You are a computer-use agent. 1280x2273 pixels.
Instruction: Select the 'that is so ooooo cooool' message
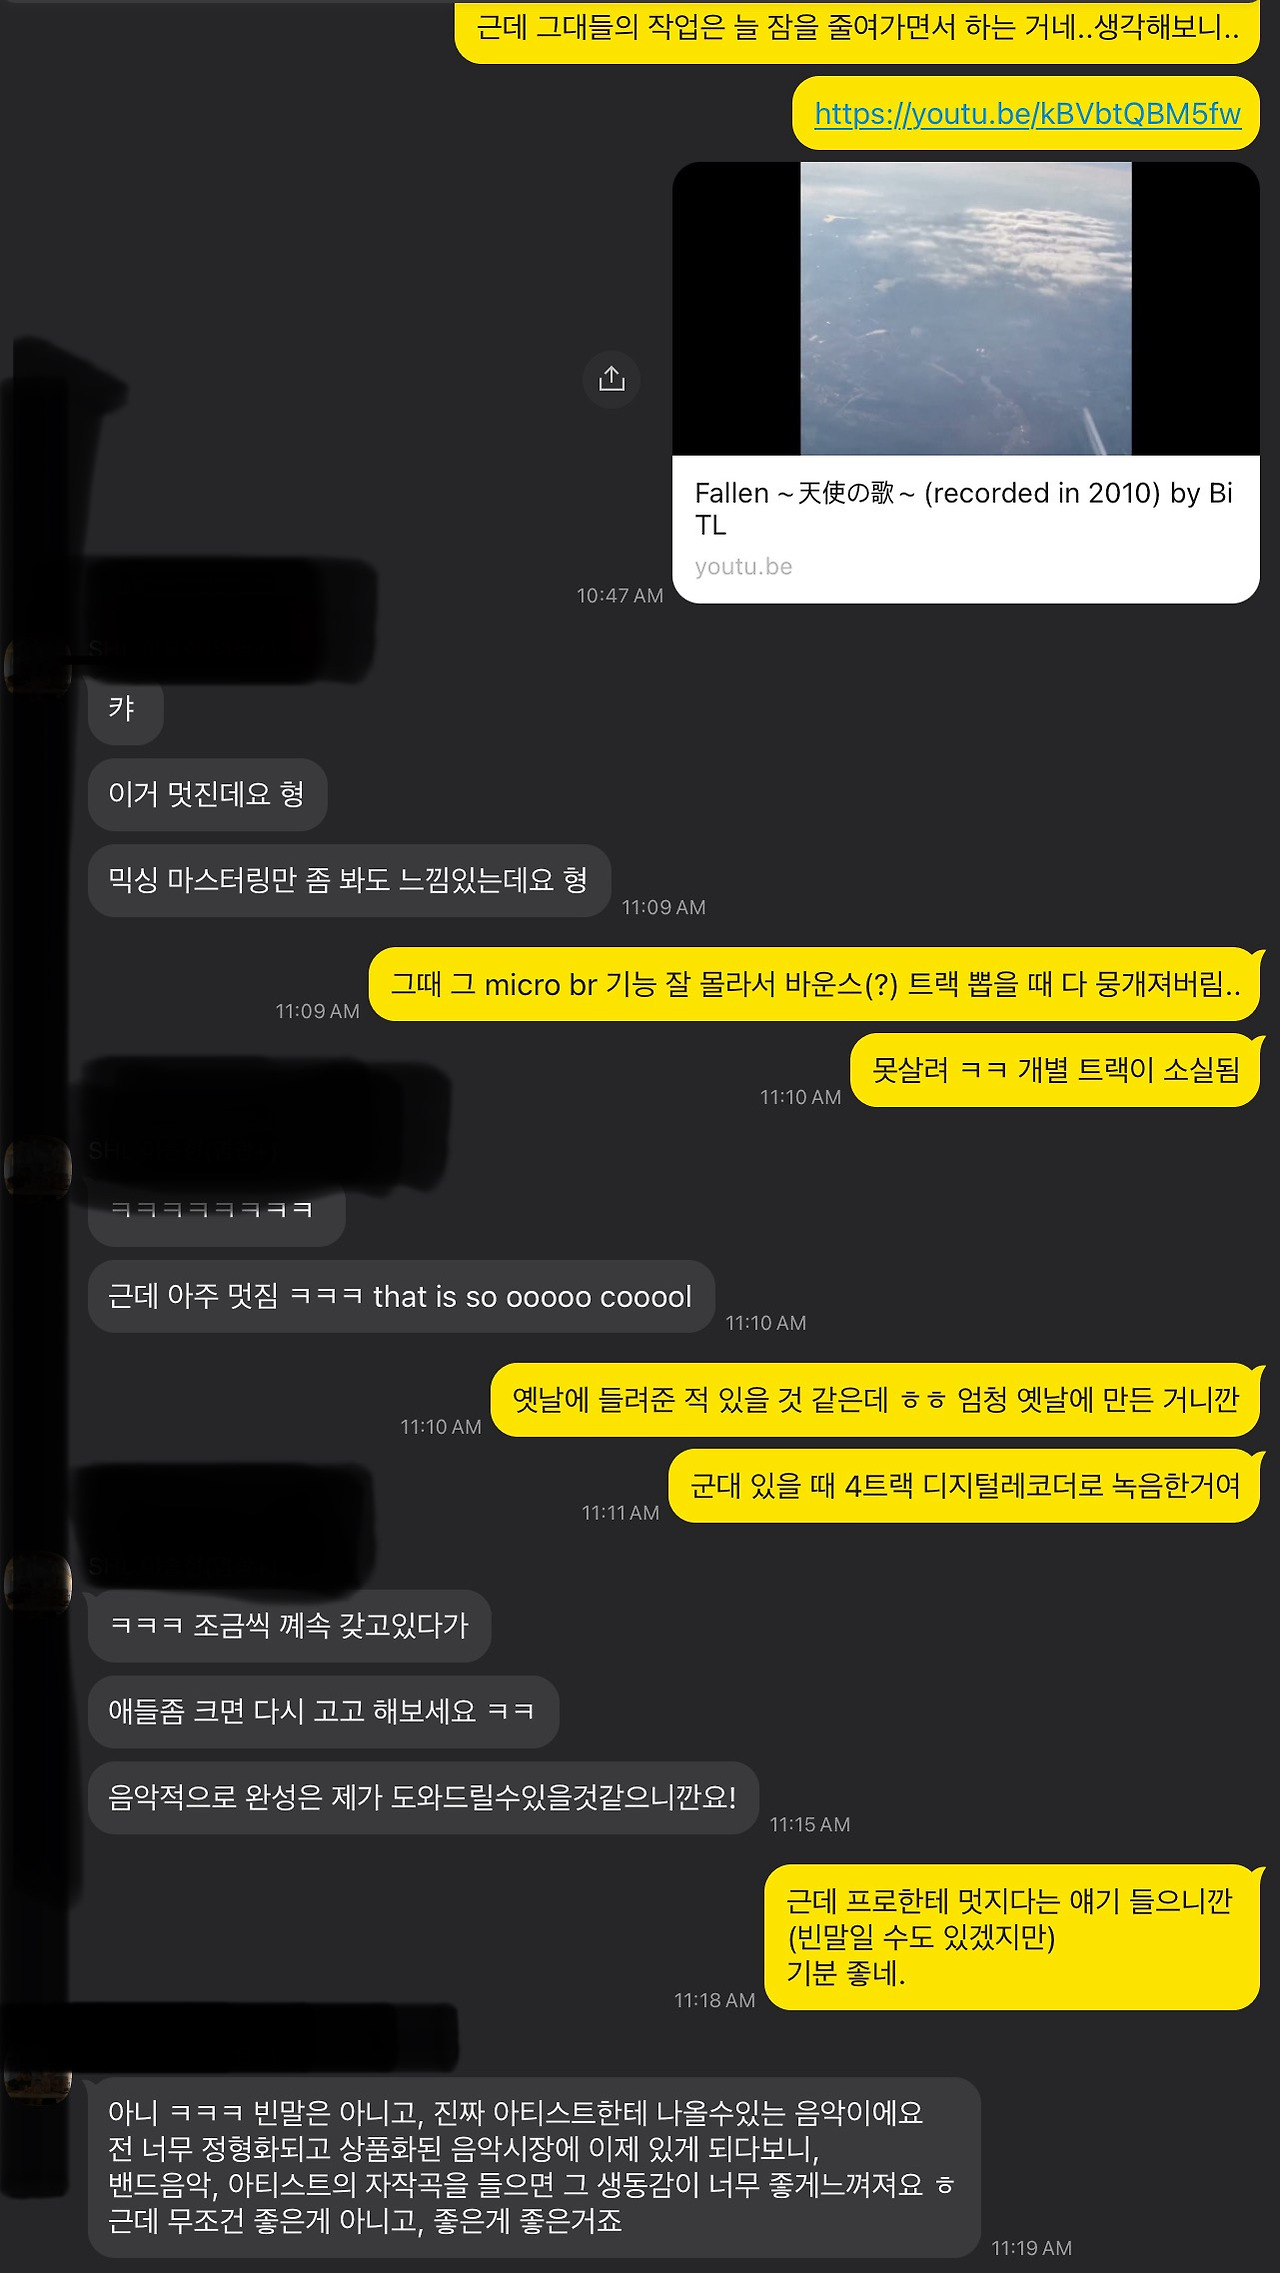[401, 1297]
